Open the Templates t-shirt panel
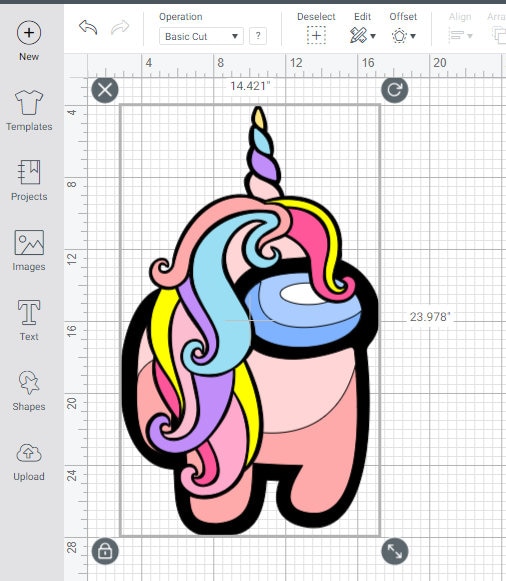Viewport: 506px width, 581px height. [29, 110]
